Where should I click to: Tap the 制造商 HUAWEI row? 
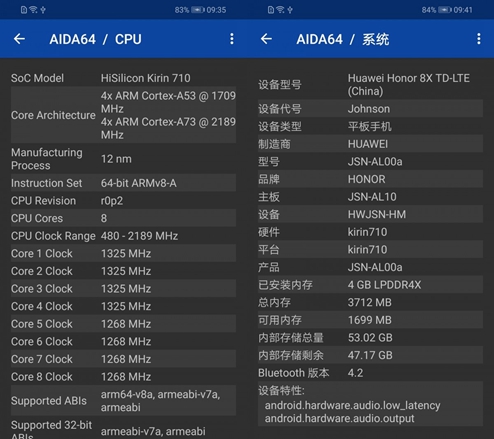370,144
